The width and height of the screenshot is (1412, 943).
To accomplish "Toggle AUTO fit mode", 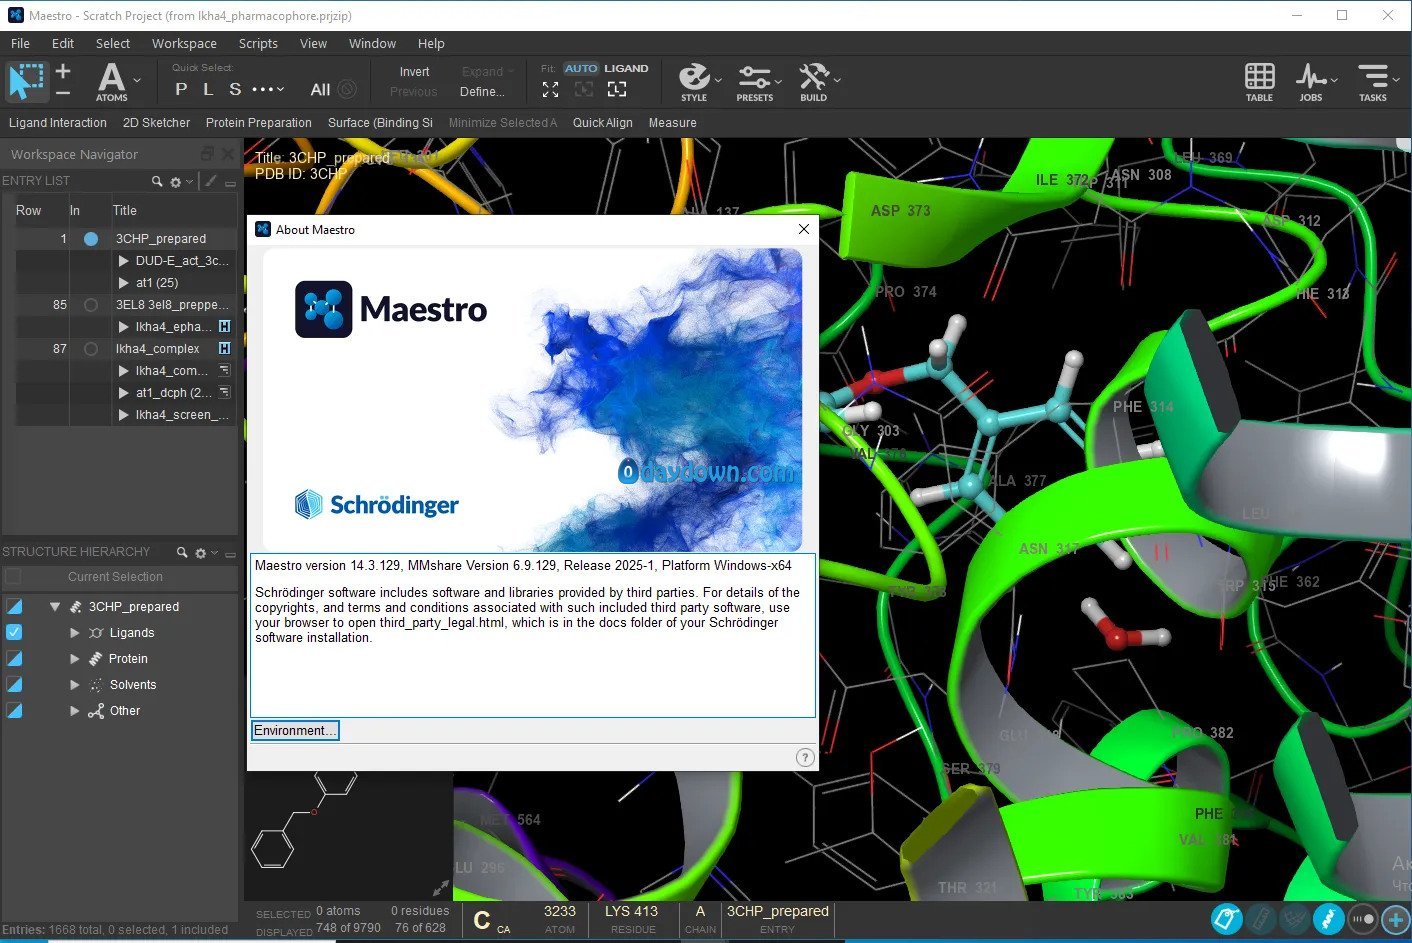I will pyautogui.click(x=581, y=68).
